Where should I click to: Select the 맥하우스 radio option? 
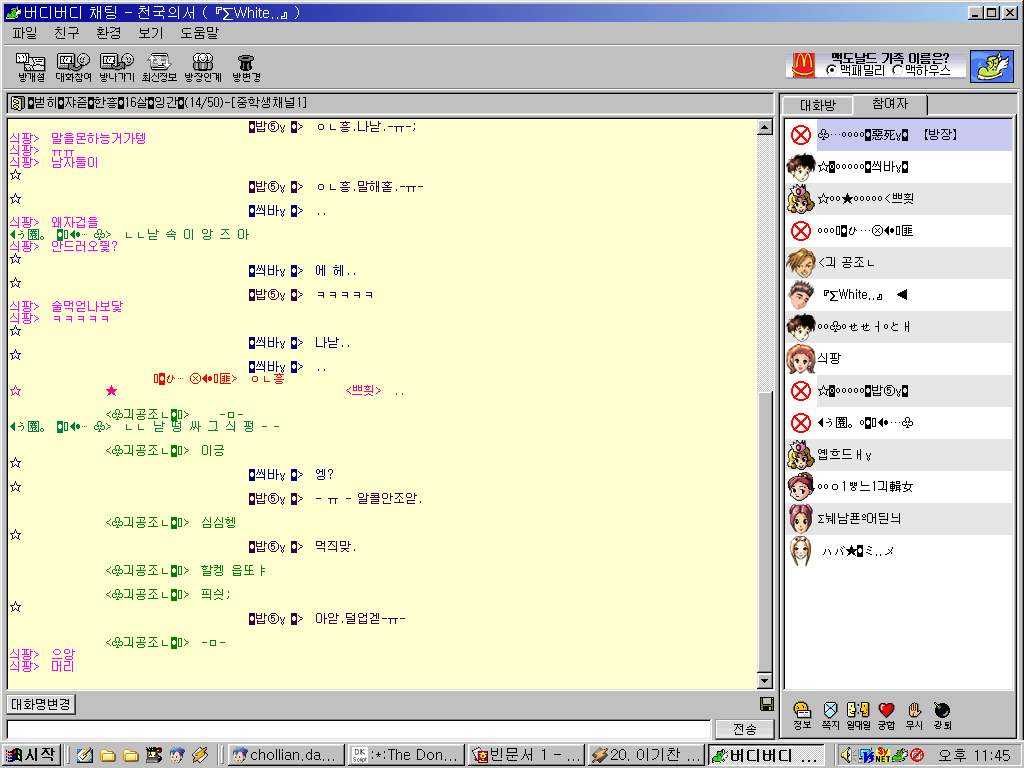pos(921,70)
